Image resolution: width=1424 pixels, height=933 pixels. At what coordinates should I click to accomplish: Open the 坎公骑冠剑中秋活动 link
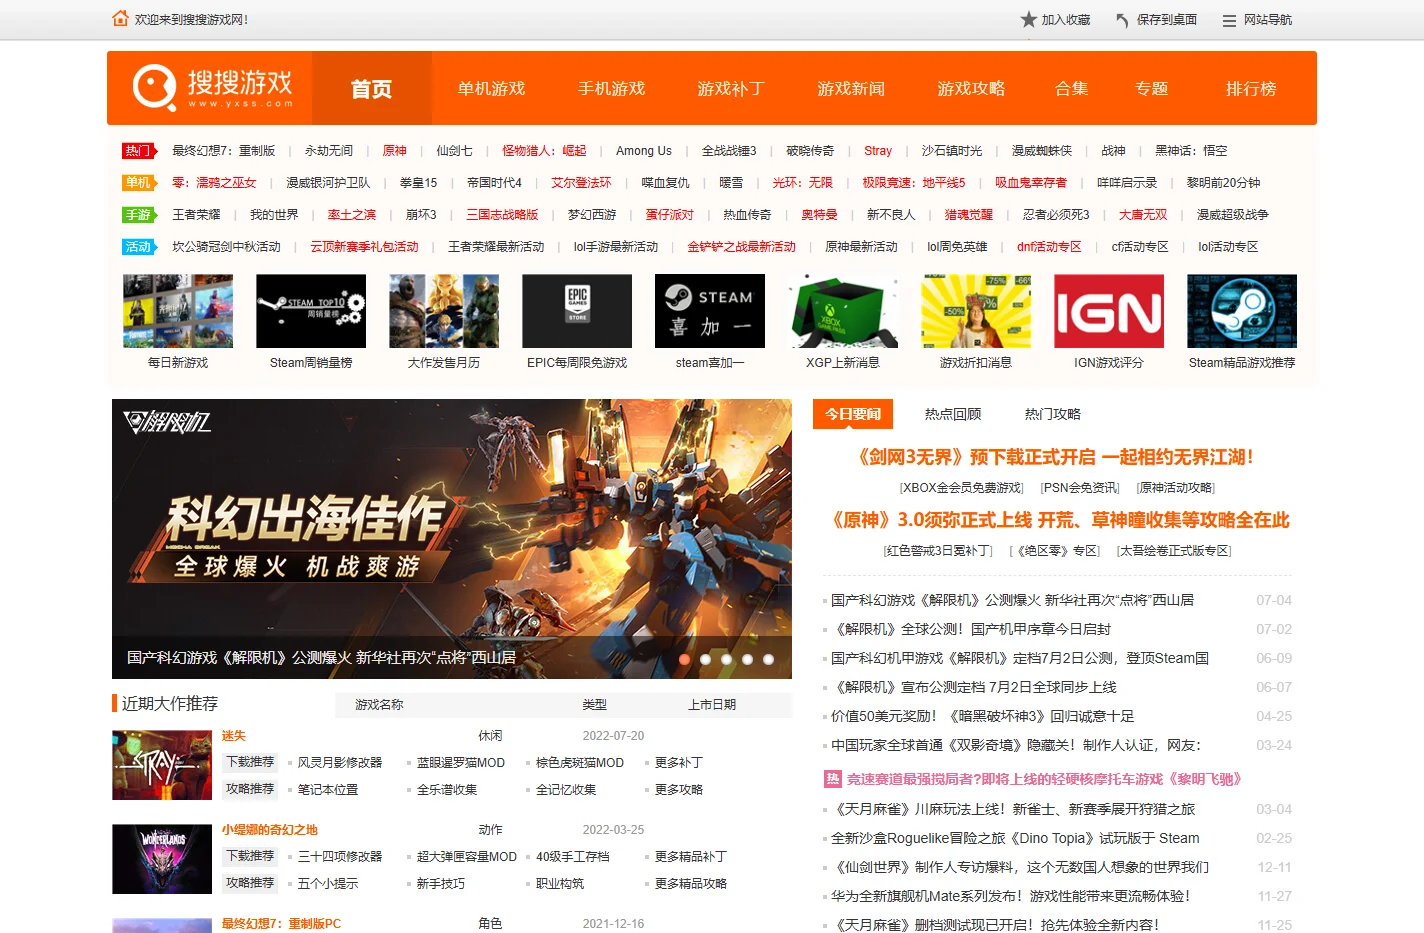226,247
